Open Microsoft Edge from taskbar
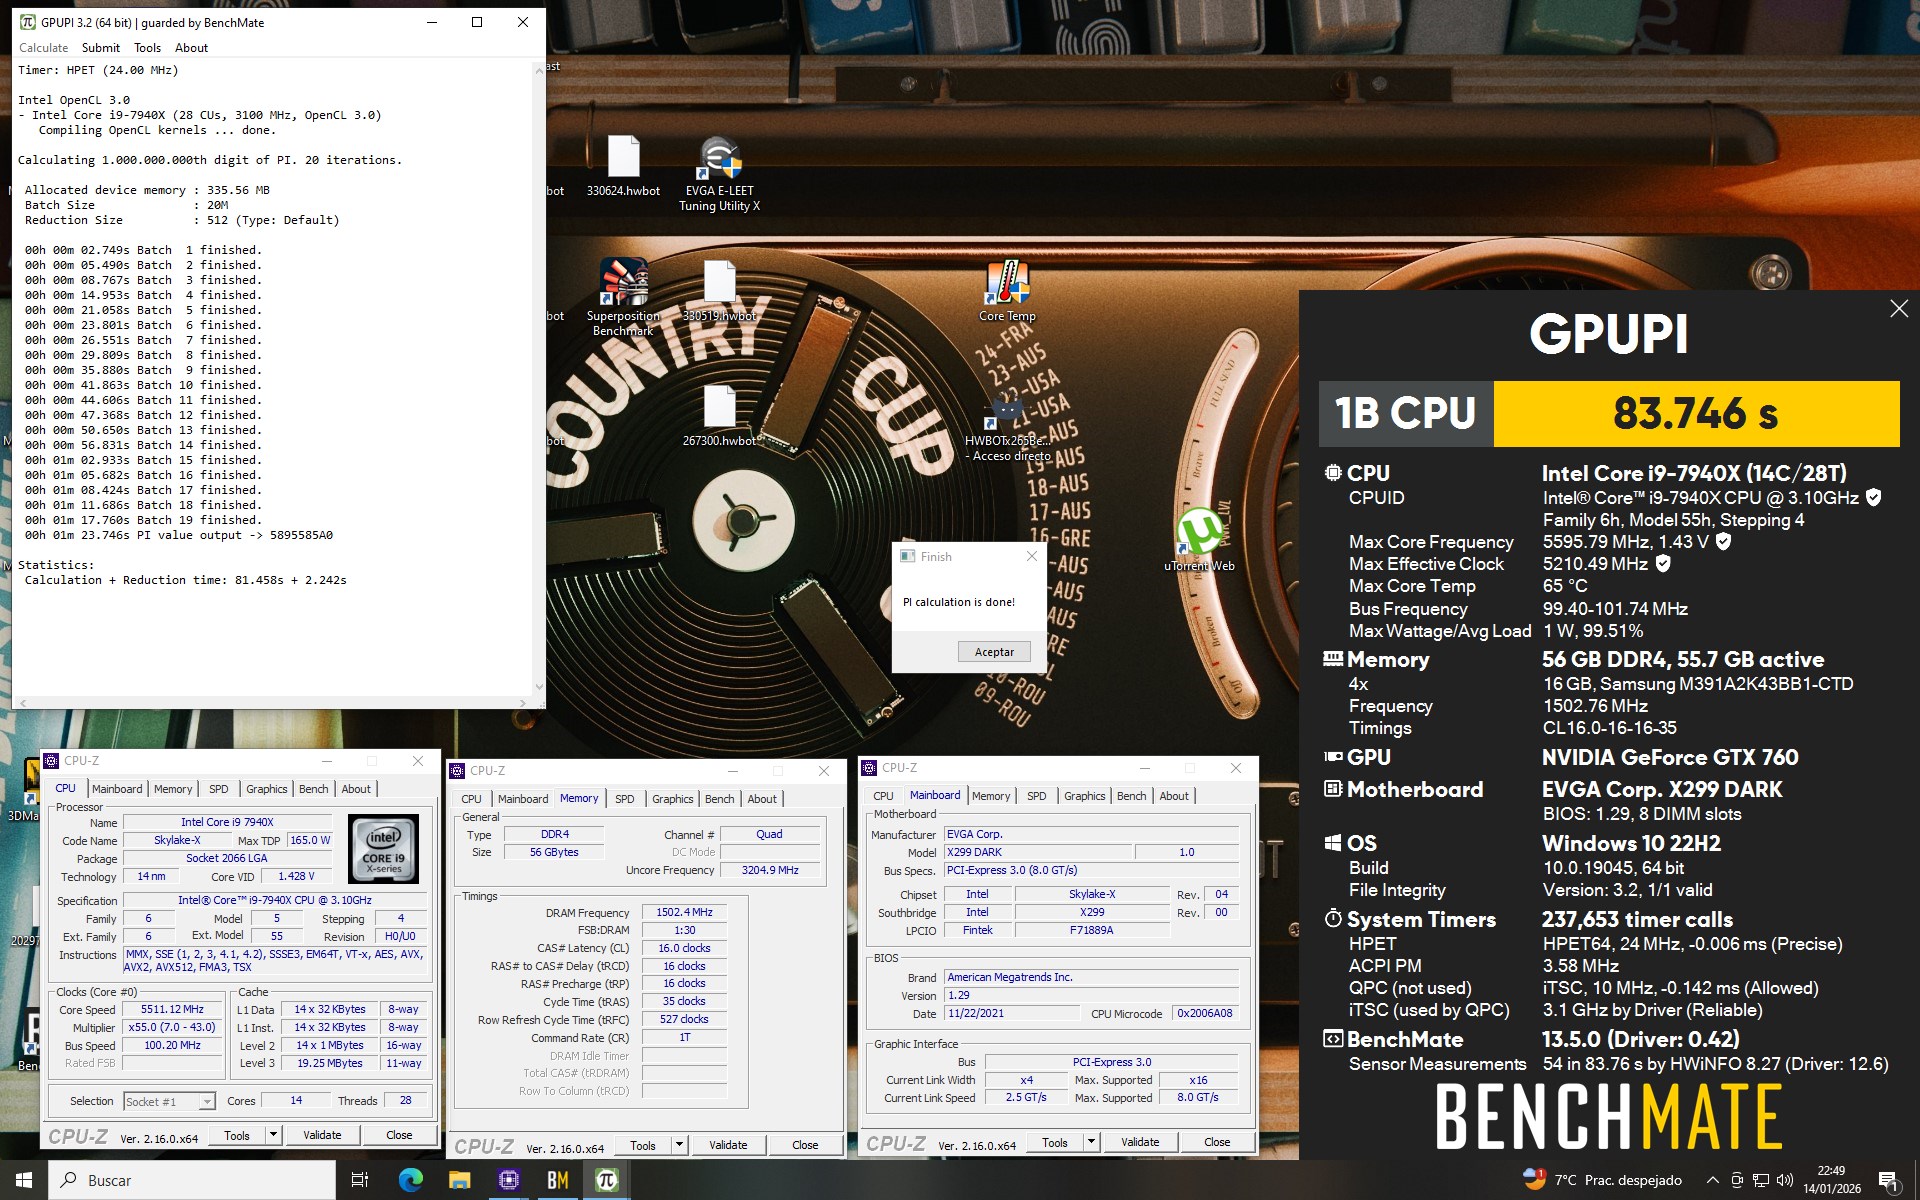Screen dimensions: 1920x1200 410,1180
